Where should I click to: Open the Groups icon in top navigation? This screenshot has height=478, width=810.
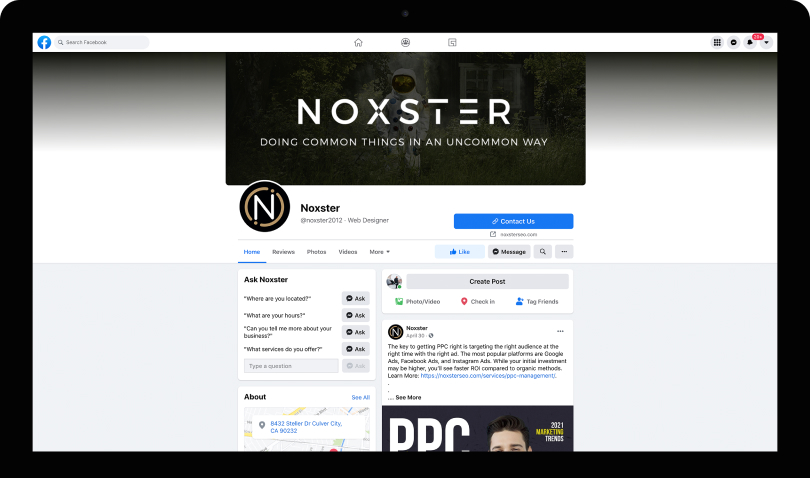click(x=406, y=42)
